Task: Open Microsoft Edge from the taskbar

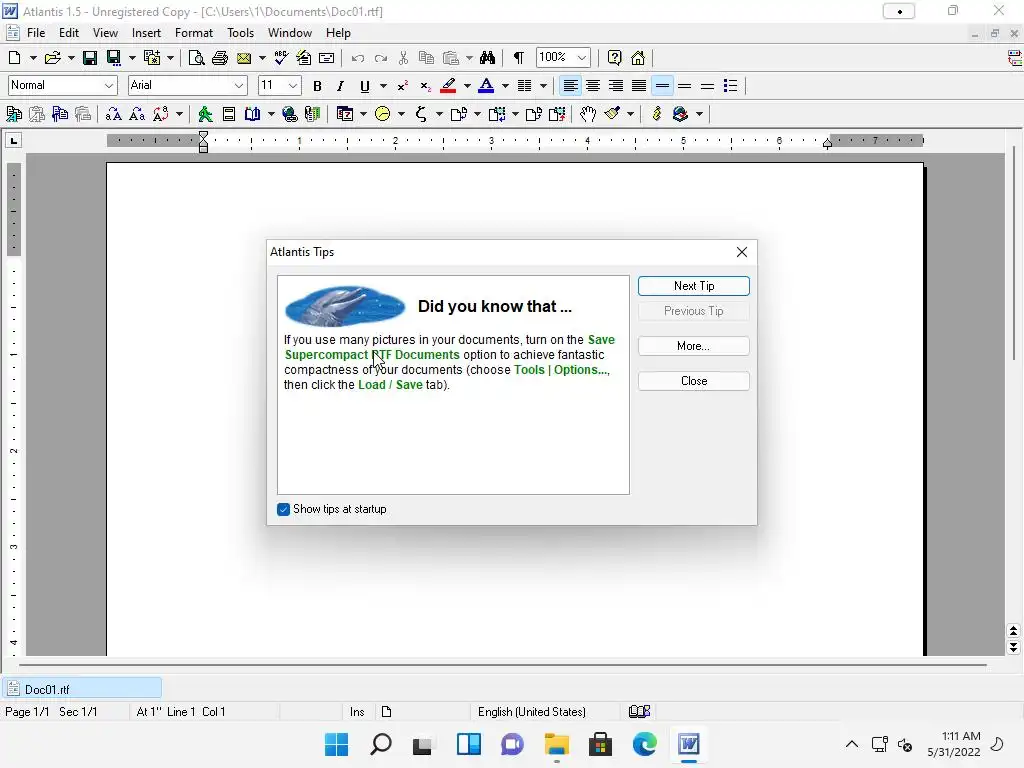Action: pyautogui.click(x=645, y=744)
